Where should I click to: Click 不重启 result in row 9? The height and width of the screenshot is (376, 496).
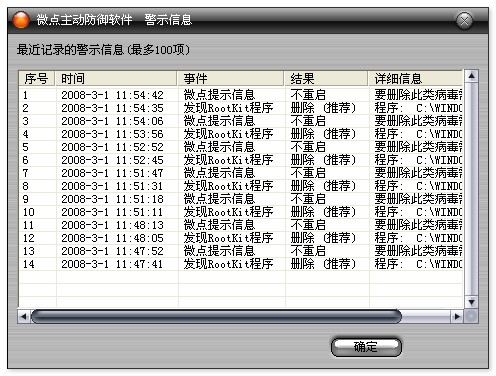point(308,199)
